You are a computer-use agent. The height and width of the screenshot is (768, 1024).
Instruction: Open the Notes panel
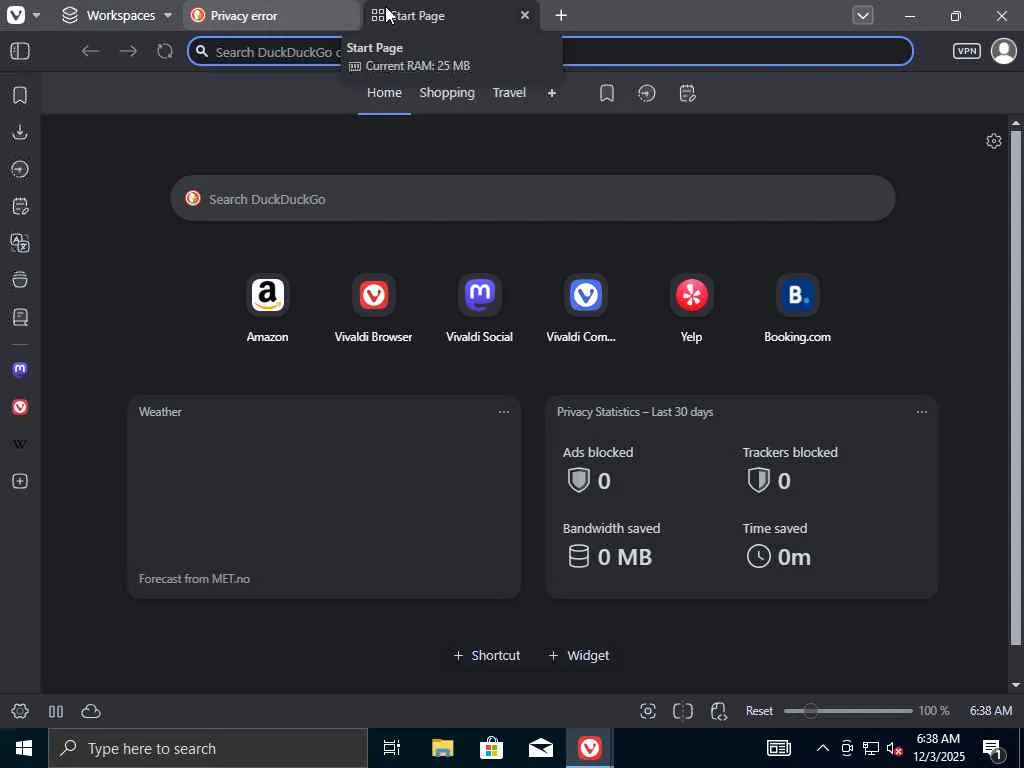click(x=20, y=206)
